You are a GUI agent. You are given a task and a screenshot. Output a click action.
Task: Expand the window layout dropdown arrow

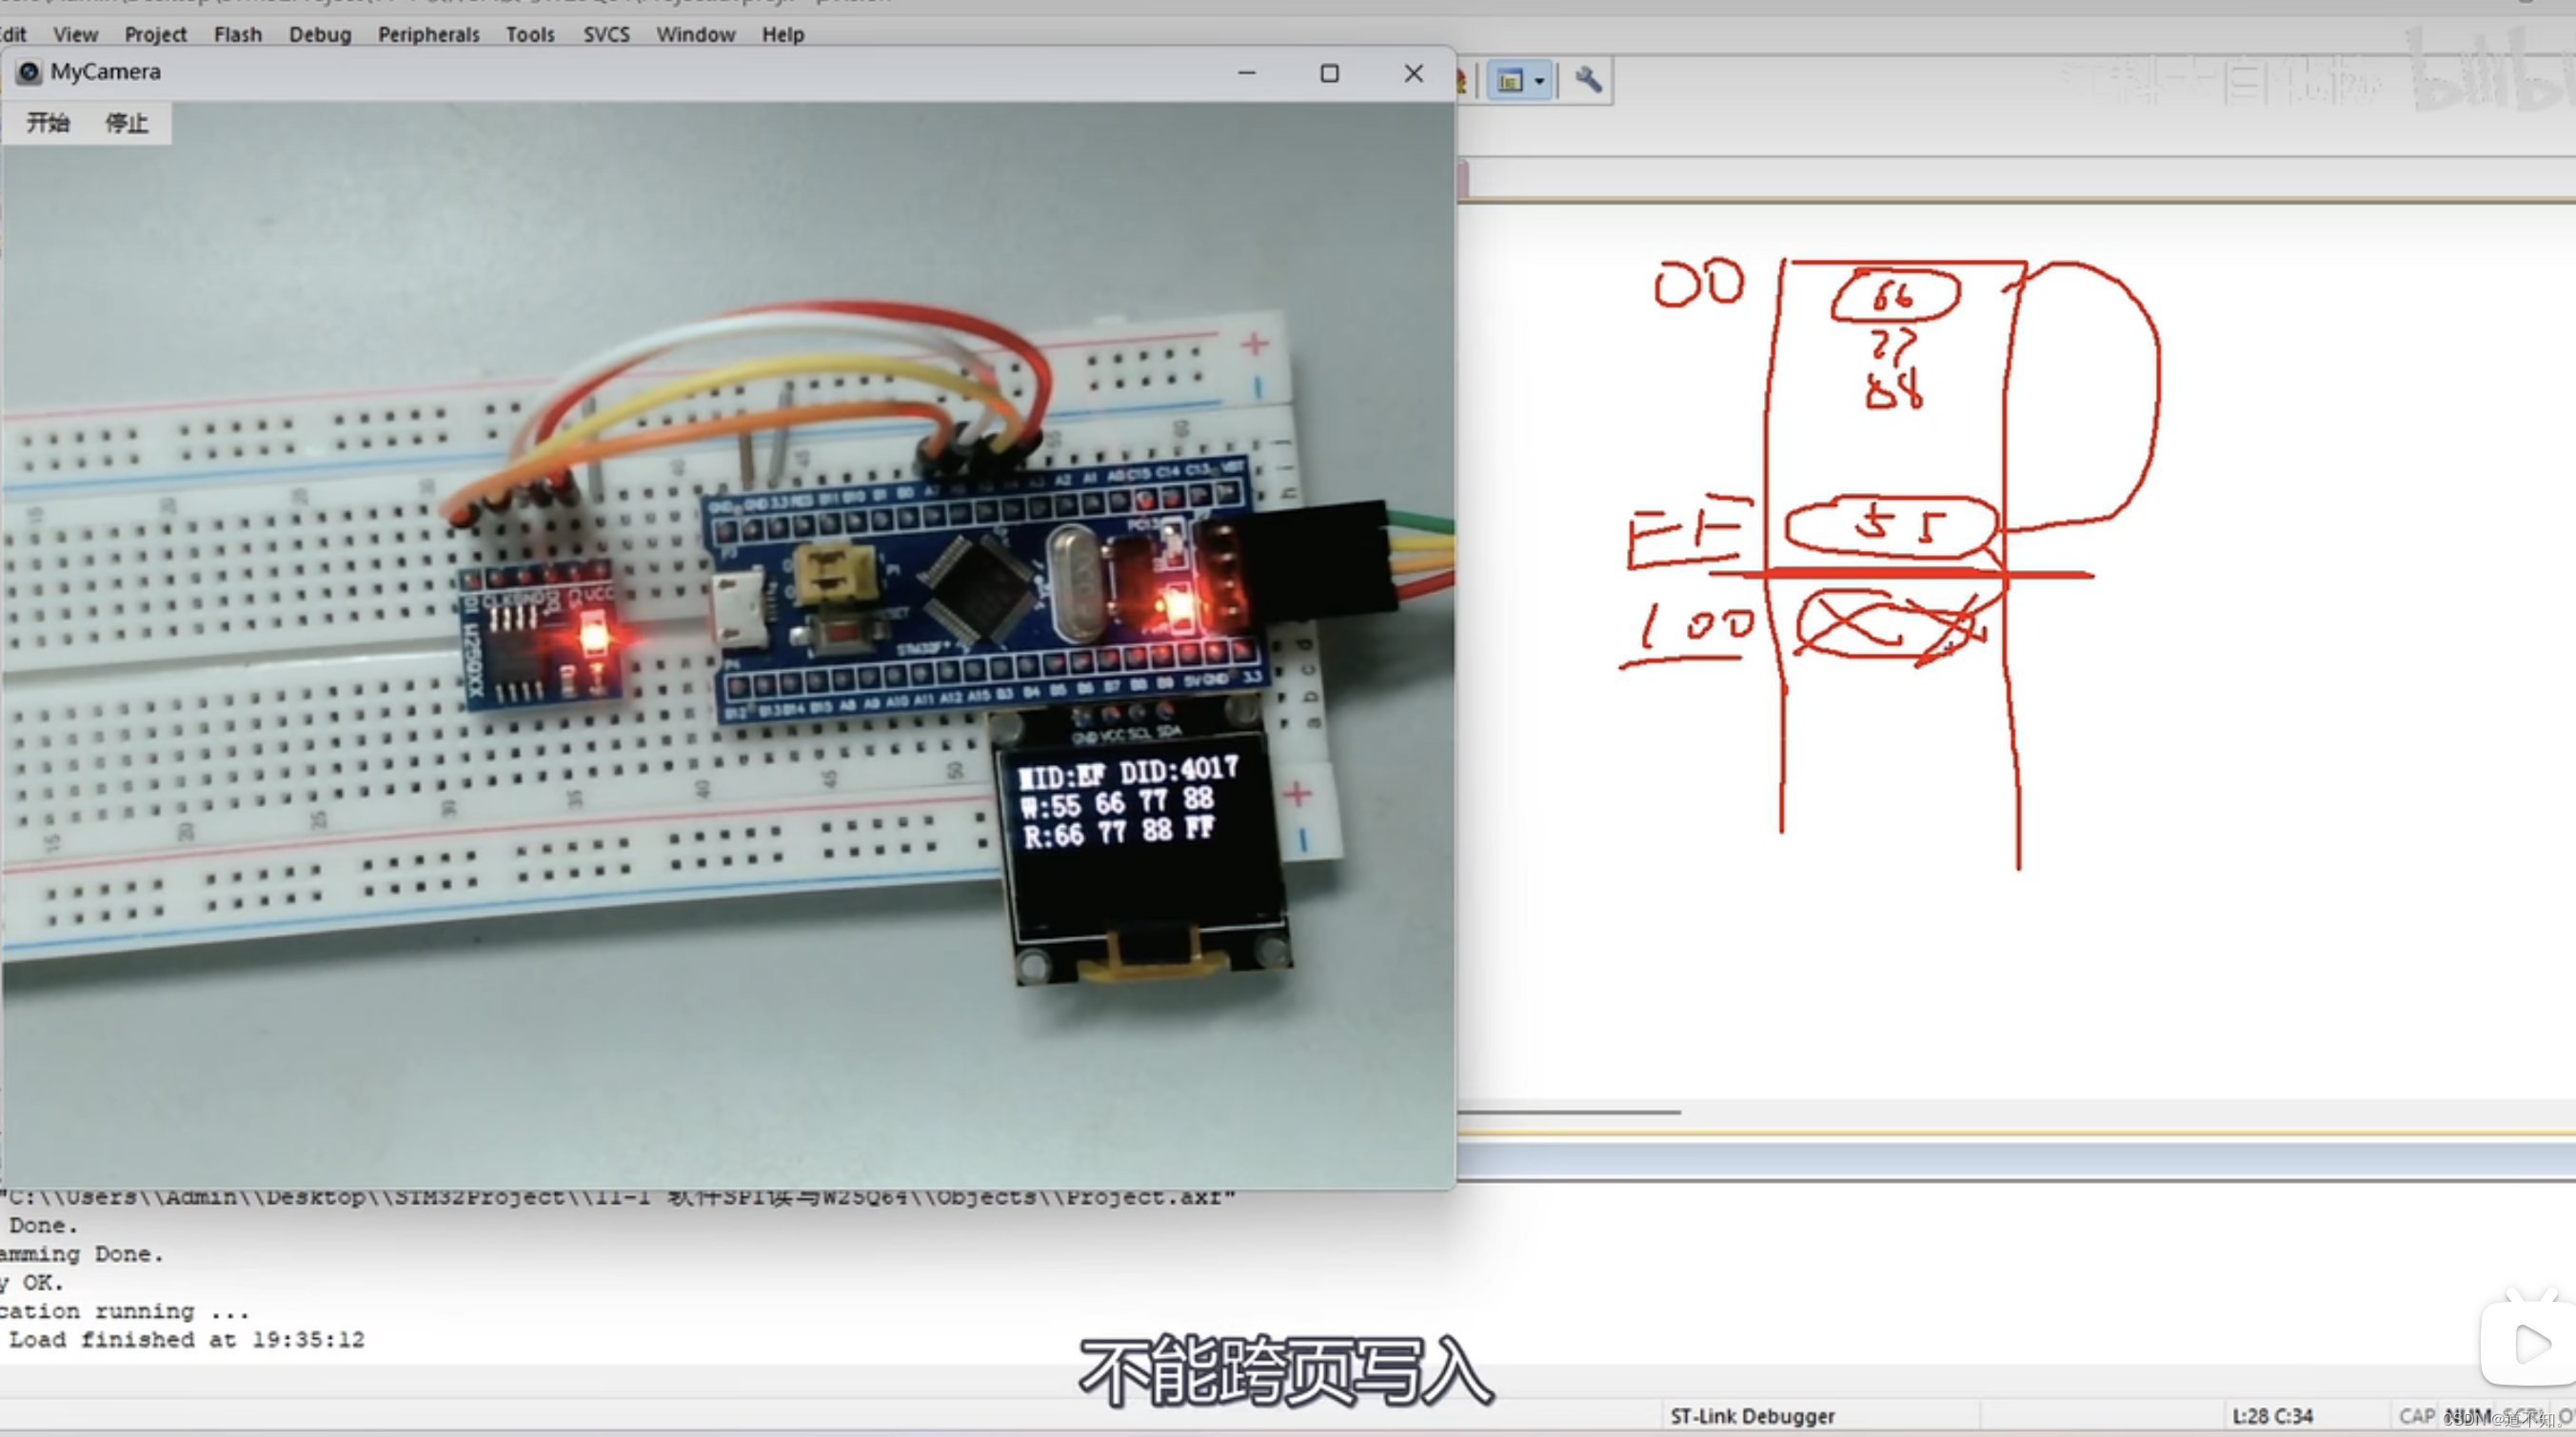click(1540, 81)
